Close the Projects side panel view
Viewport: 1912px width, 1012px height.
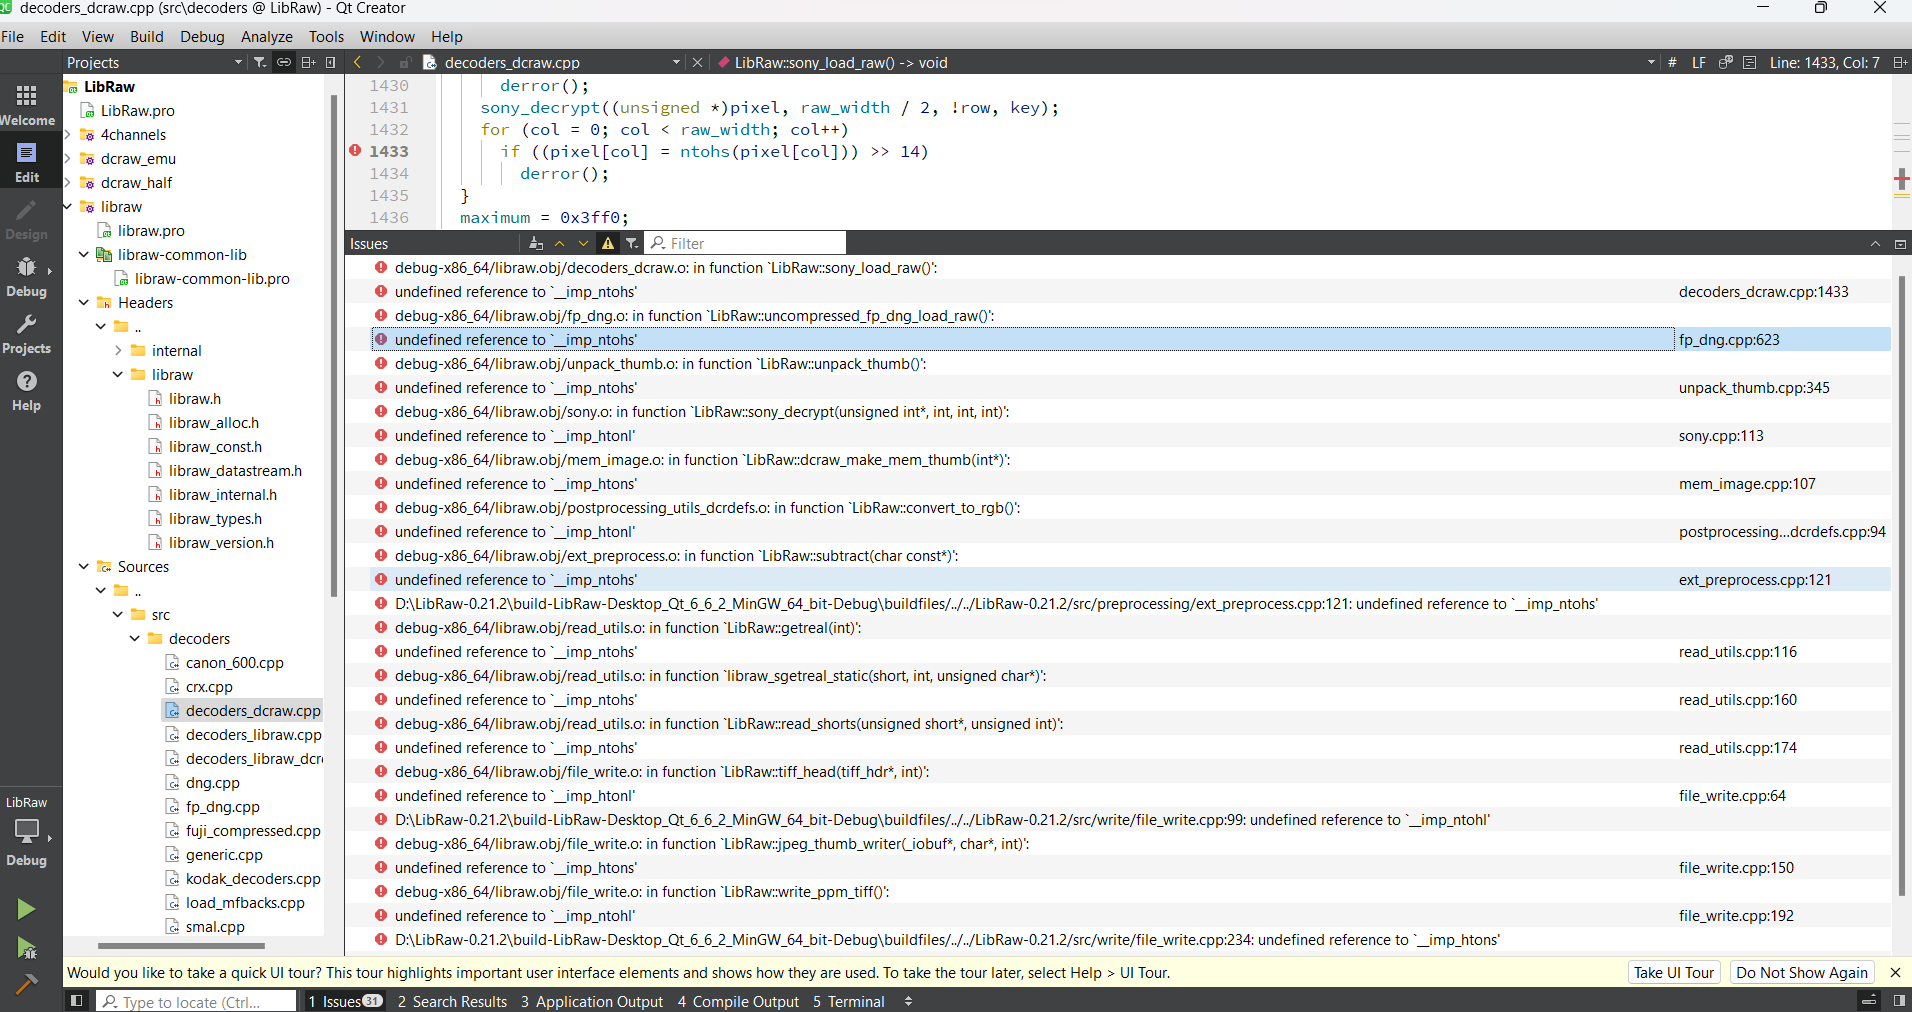point(331,62)
